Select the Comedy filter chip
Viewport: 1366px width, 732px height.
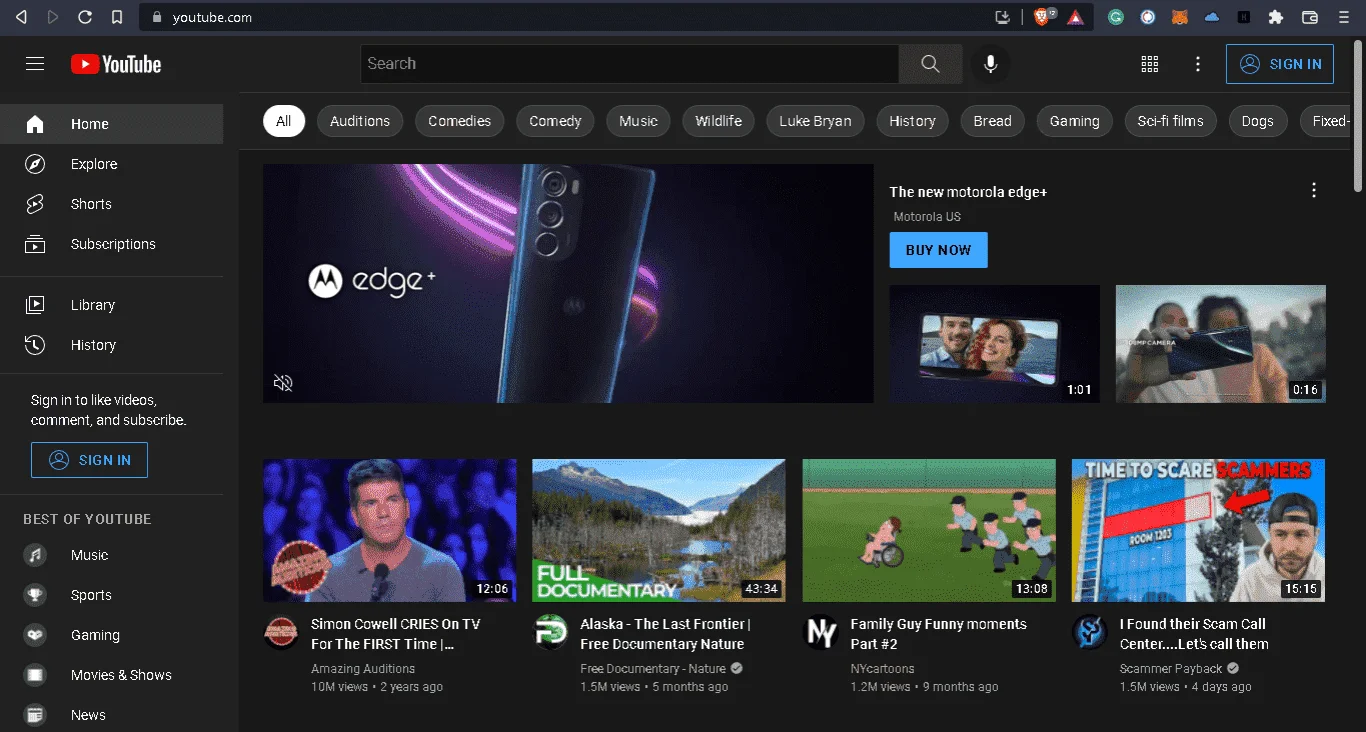pyautogui.click(x=555, y=121)
